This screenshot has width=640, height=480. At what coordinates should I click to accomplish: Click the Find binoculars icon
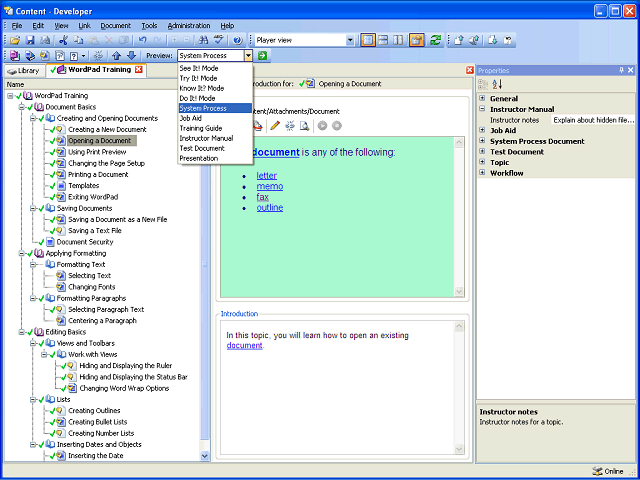203,40
